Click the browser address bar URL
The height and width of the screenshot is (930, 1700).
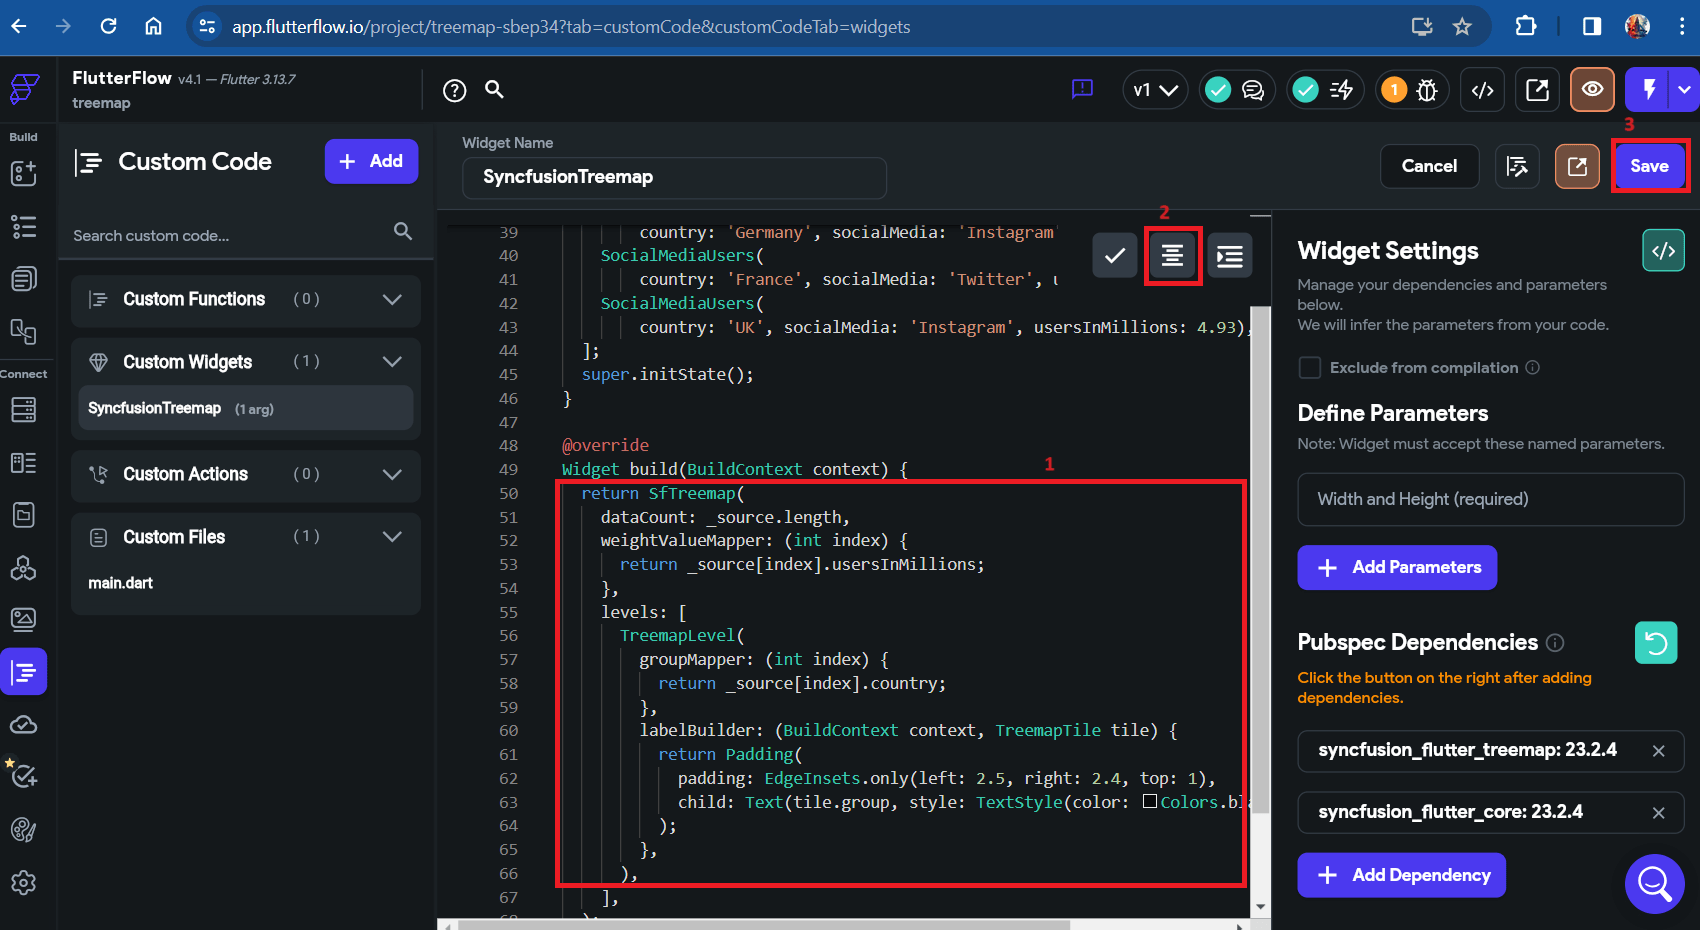coord(571,27)
